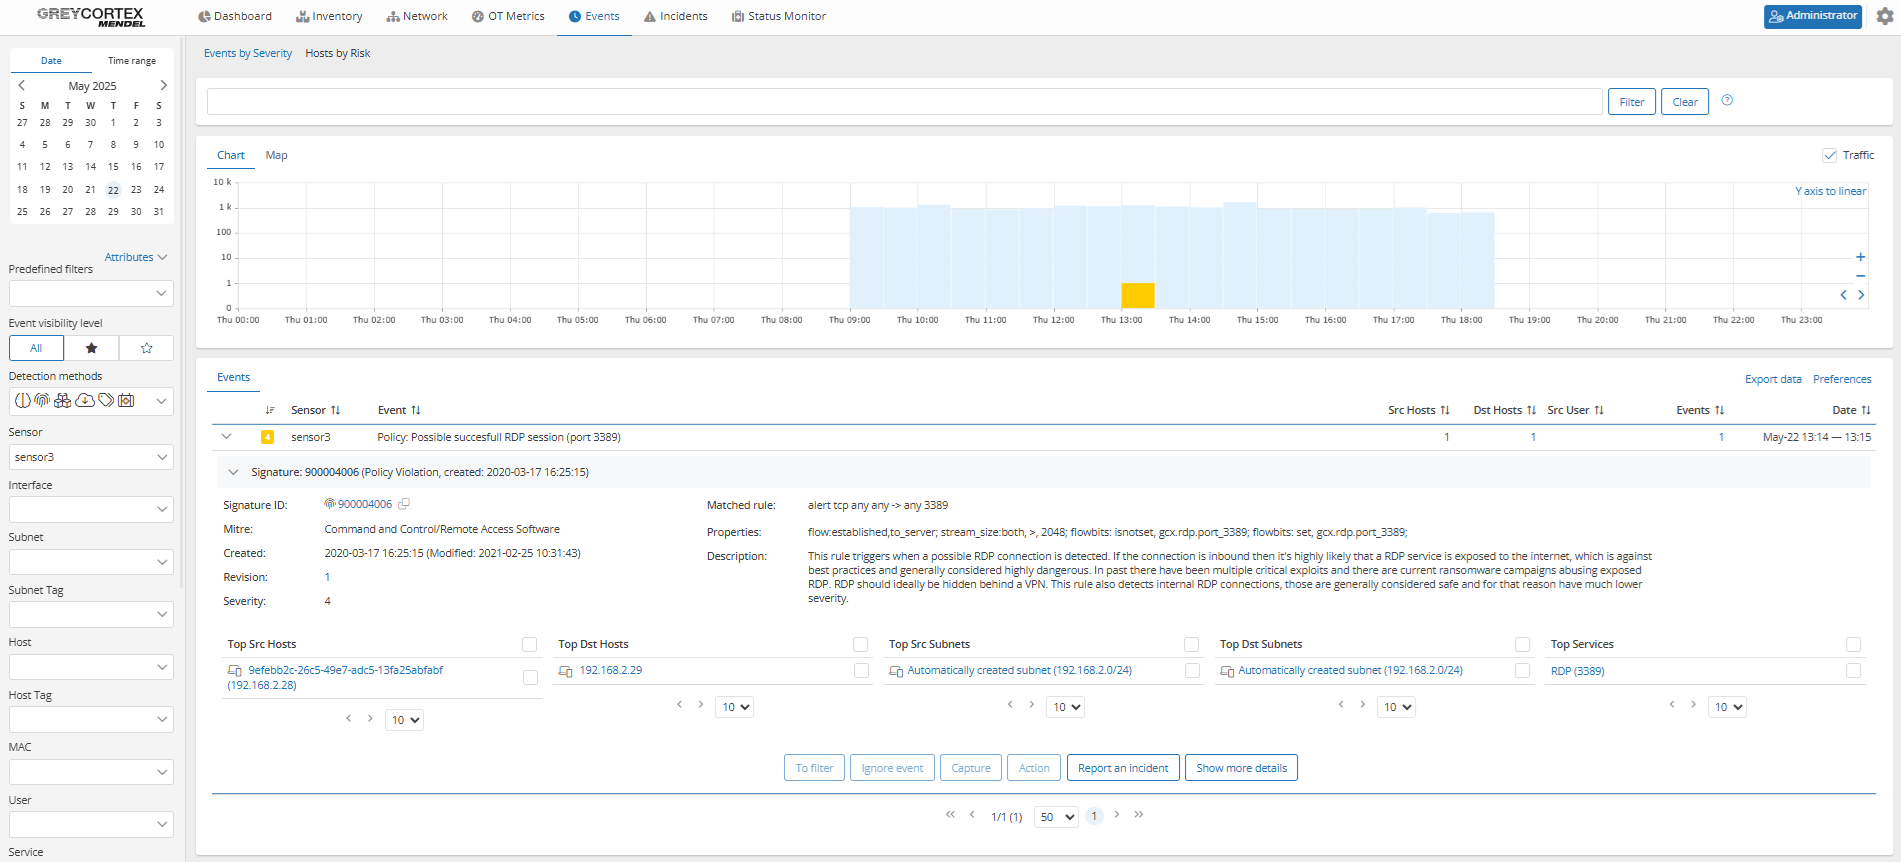Image resolution: width=1901 pixels, height=862 pixels.
Task: Shift chart timeline left arrow
Action: click(1844, 295)
